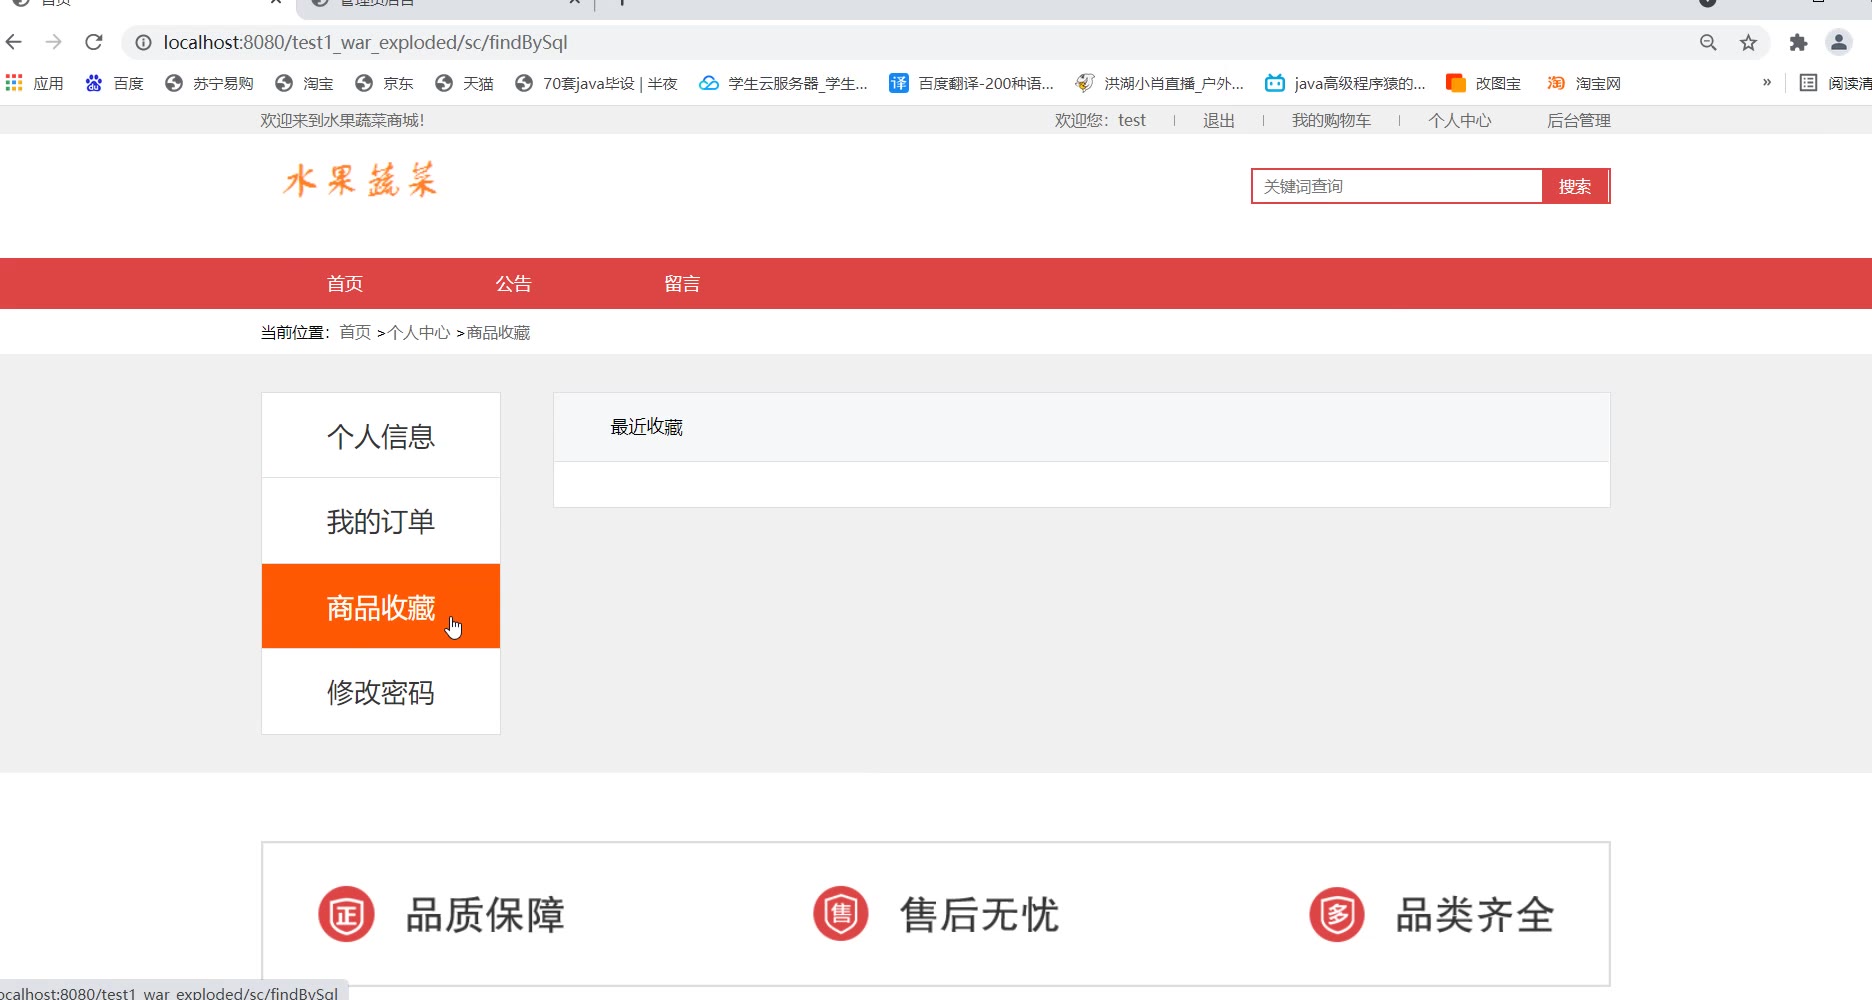This screenshot has height=1000, width=1872.
Task: Click the browser reload icon
Action: 94,42
